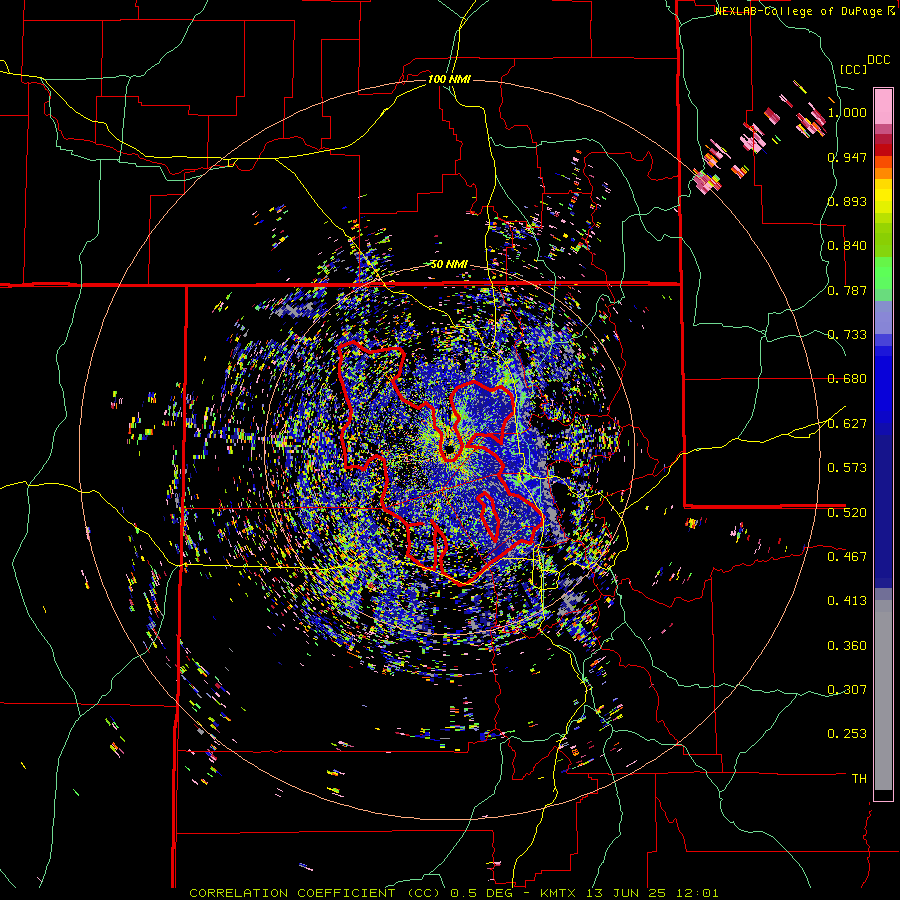Select the 0.947 legend value
This screenshot has height=900, width=900.
847,157
